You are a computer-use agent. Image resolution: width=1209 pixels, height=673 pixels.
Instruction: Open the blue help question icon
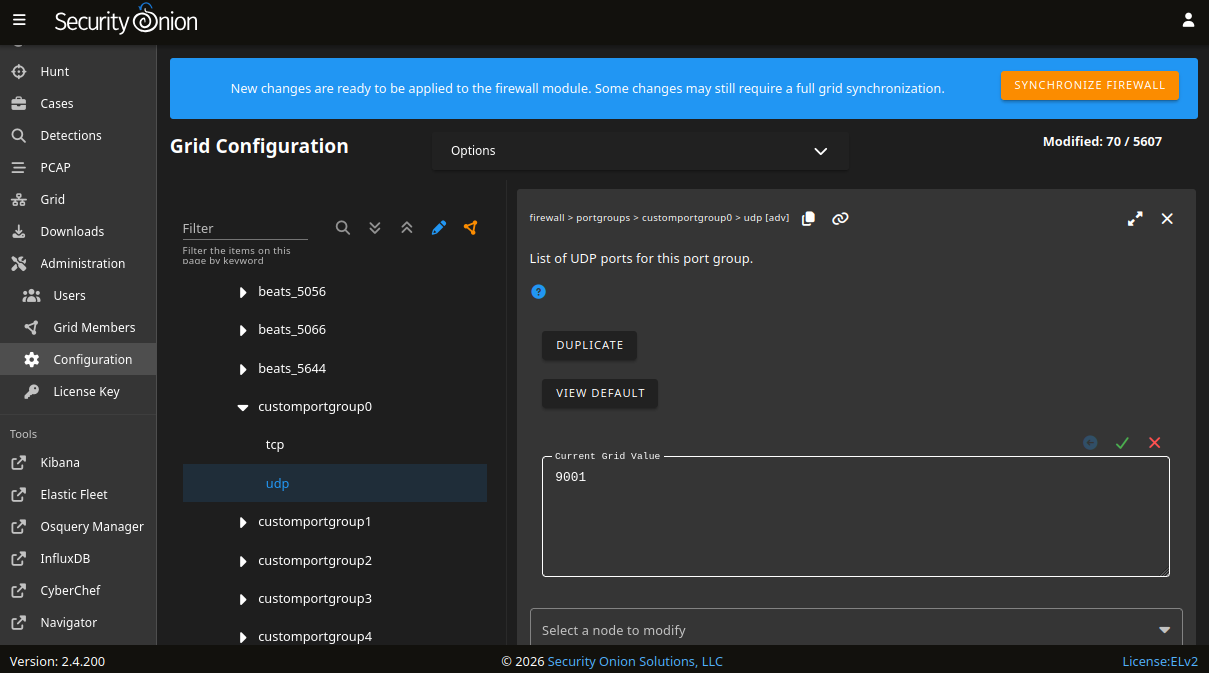pyautogui.click(x=538, y=292)
